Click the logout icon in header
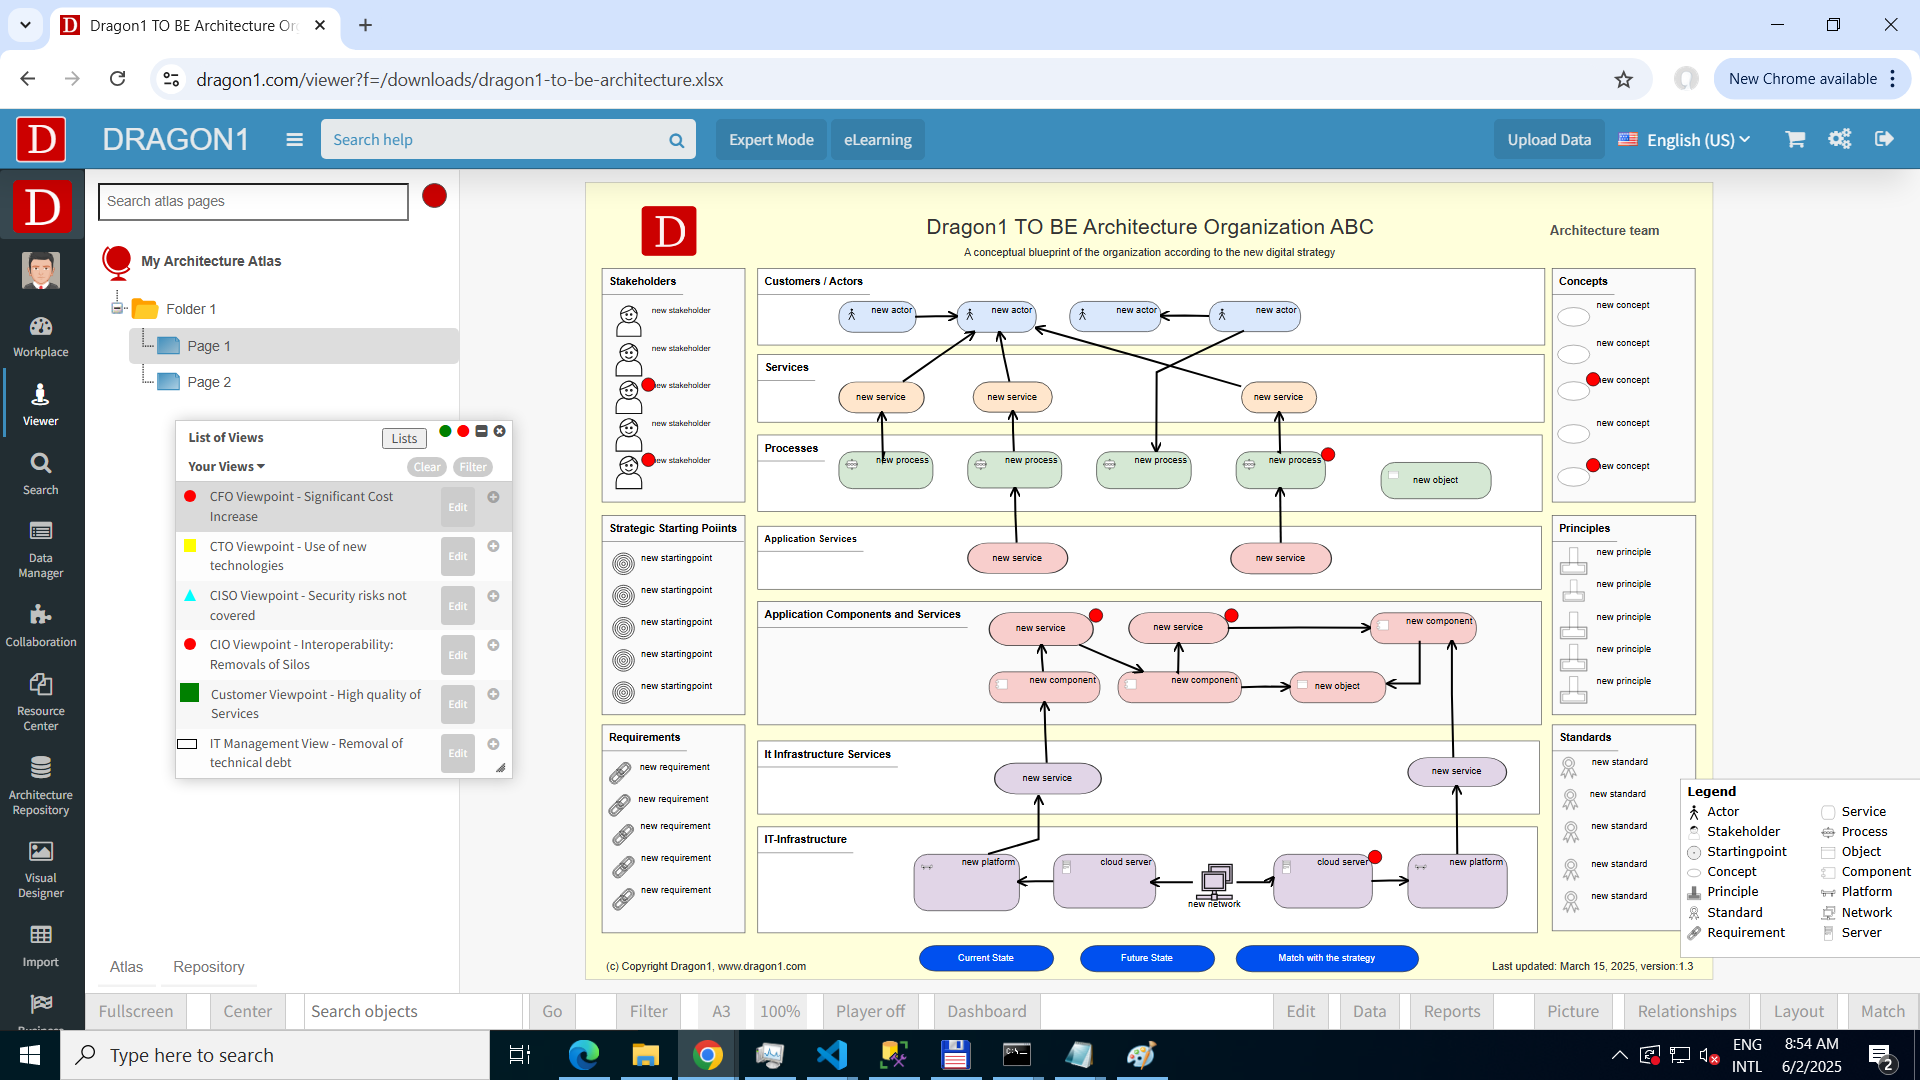This screenshot has width=1920, height=1080. (x=1884, y=139)
